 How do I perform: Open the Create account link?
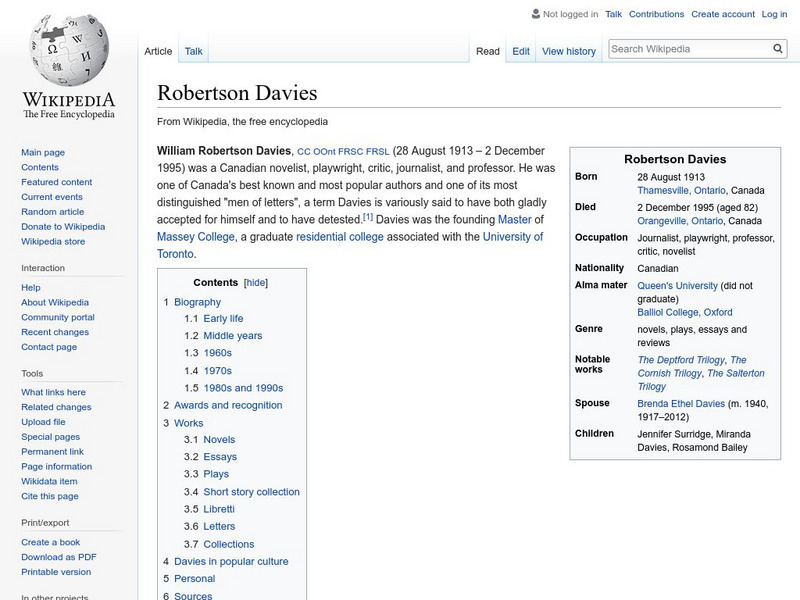coord(722,14)
